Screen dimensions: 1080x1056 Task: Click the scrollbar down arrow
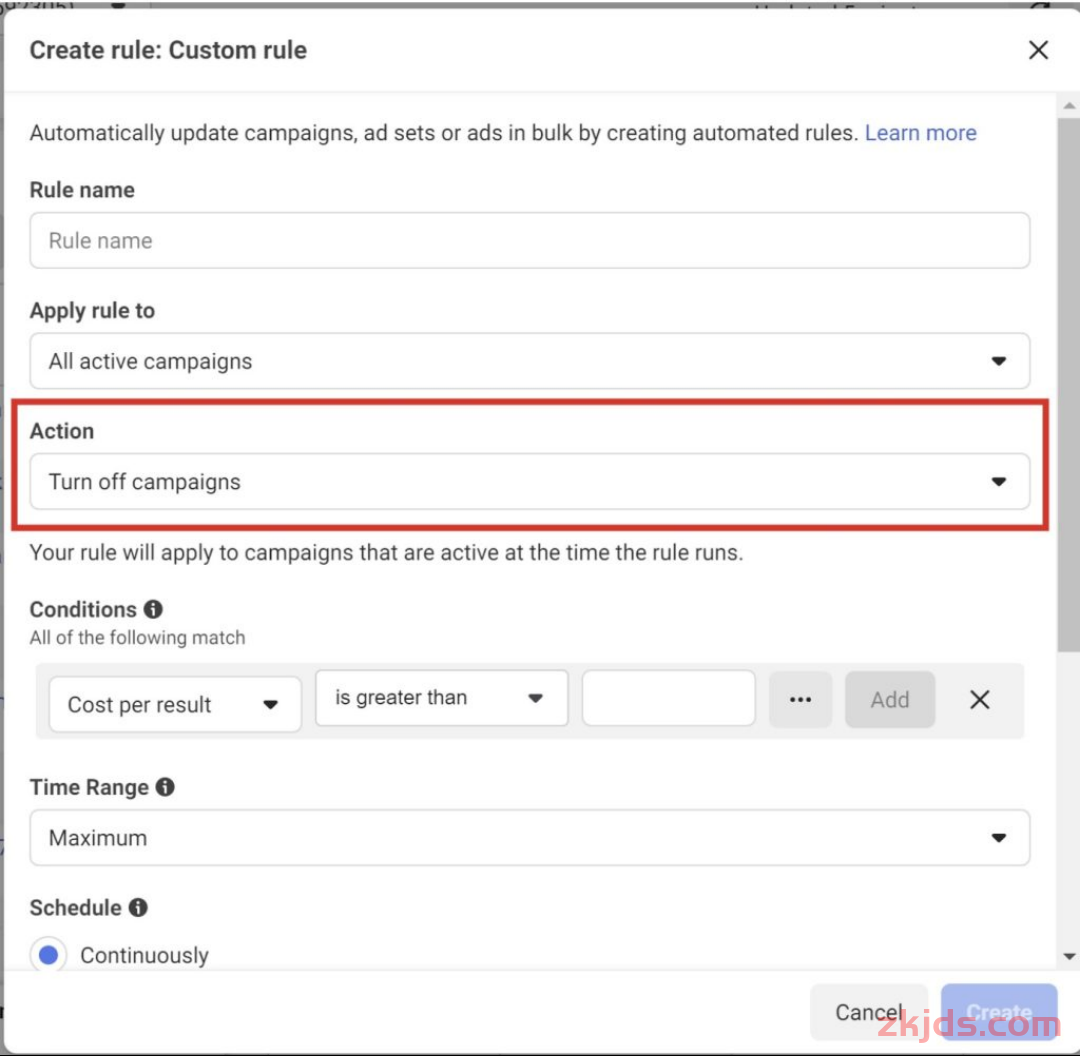pos(1069,956)
